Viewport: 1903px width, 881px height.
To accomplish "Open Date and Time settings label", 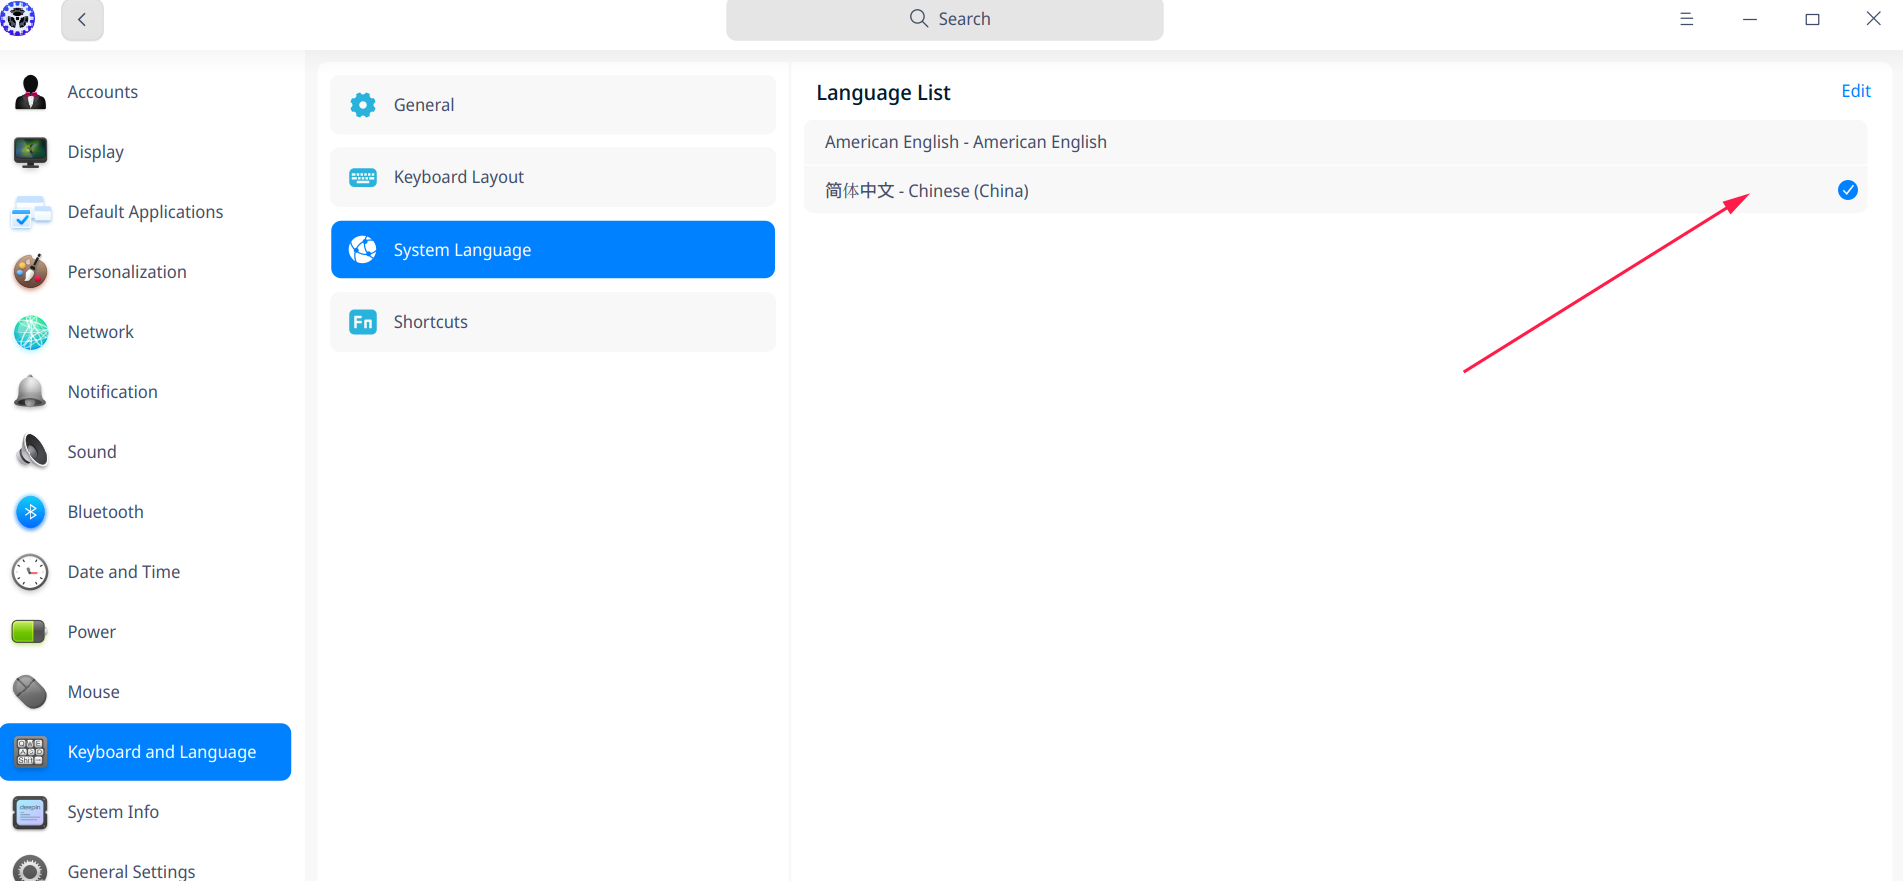I will pyautogui.click(x=124, y=572).
